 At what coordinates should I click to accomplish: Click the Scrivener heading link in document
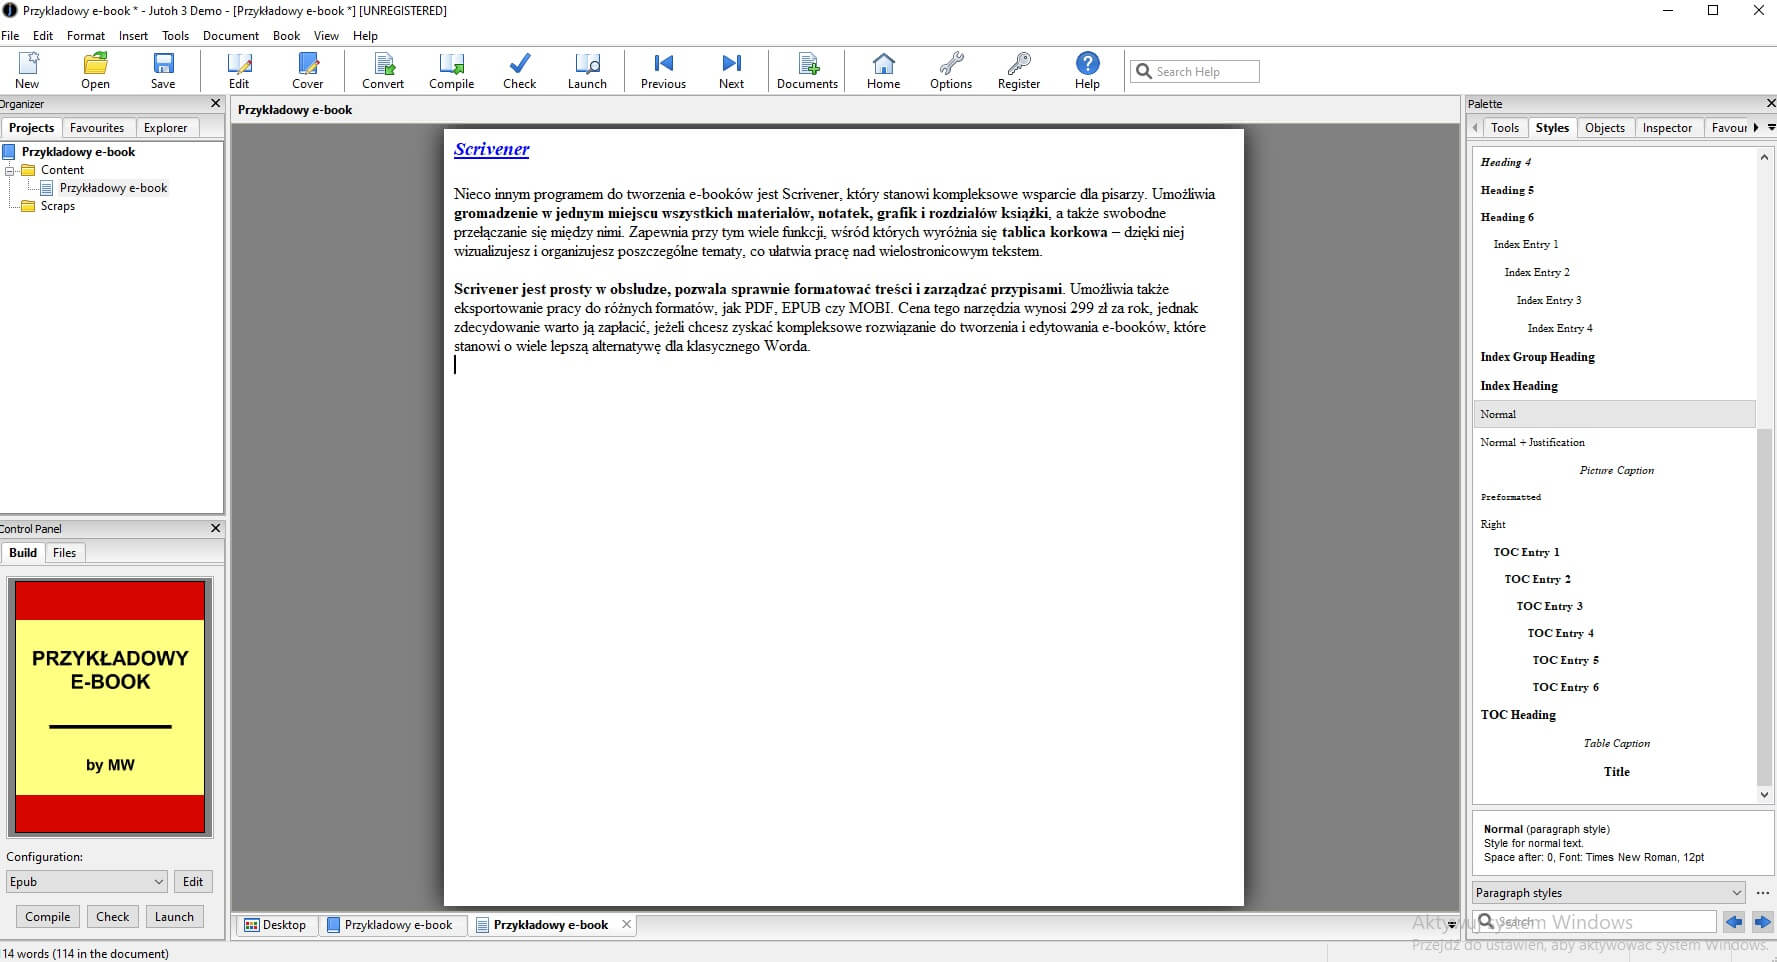(491, 149)
